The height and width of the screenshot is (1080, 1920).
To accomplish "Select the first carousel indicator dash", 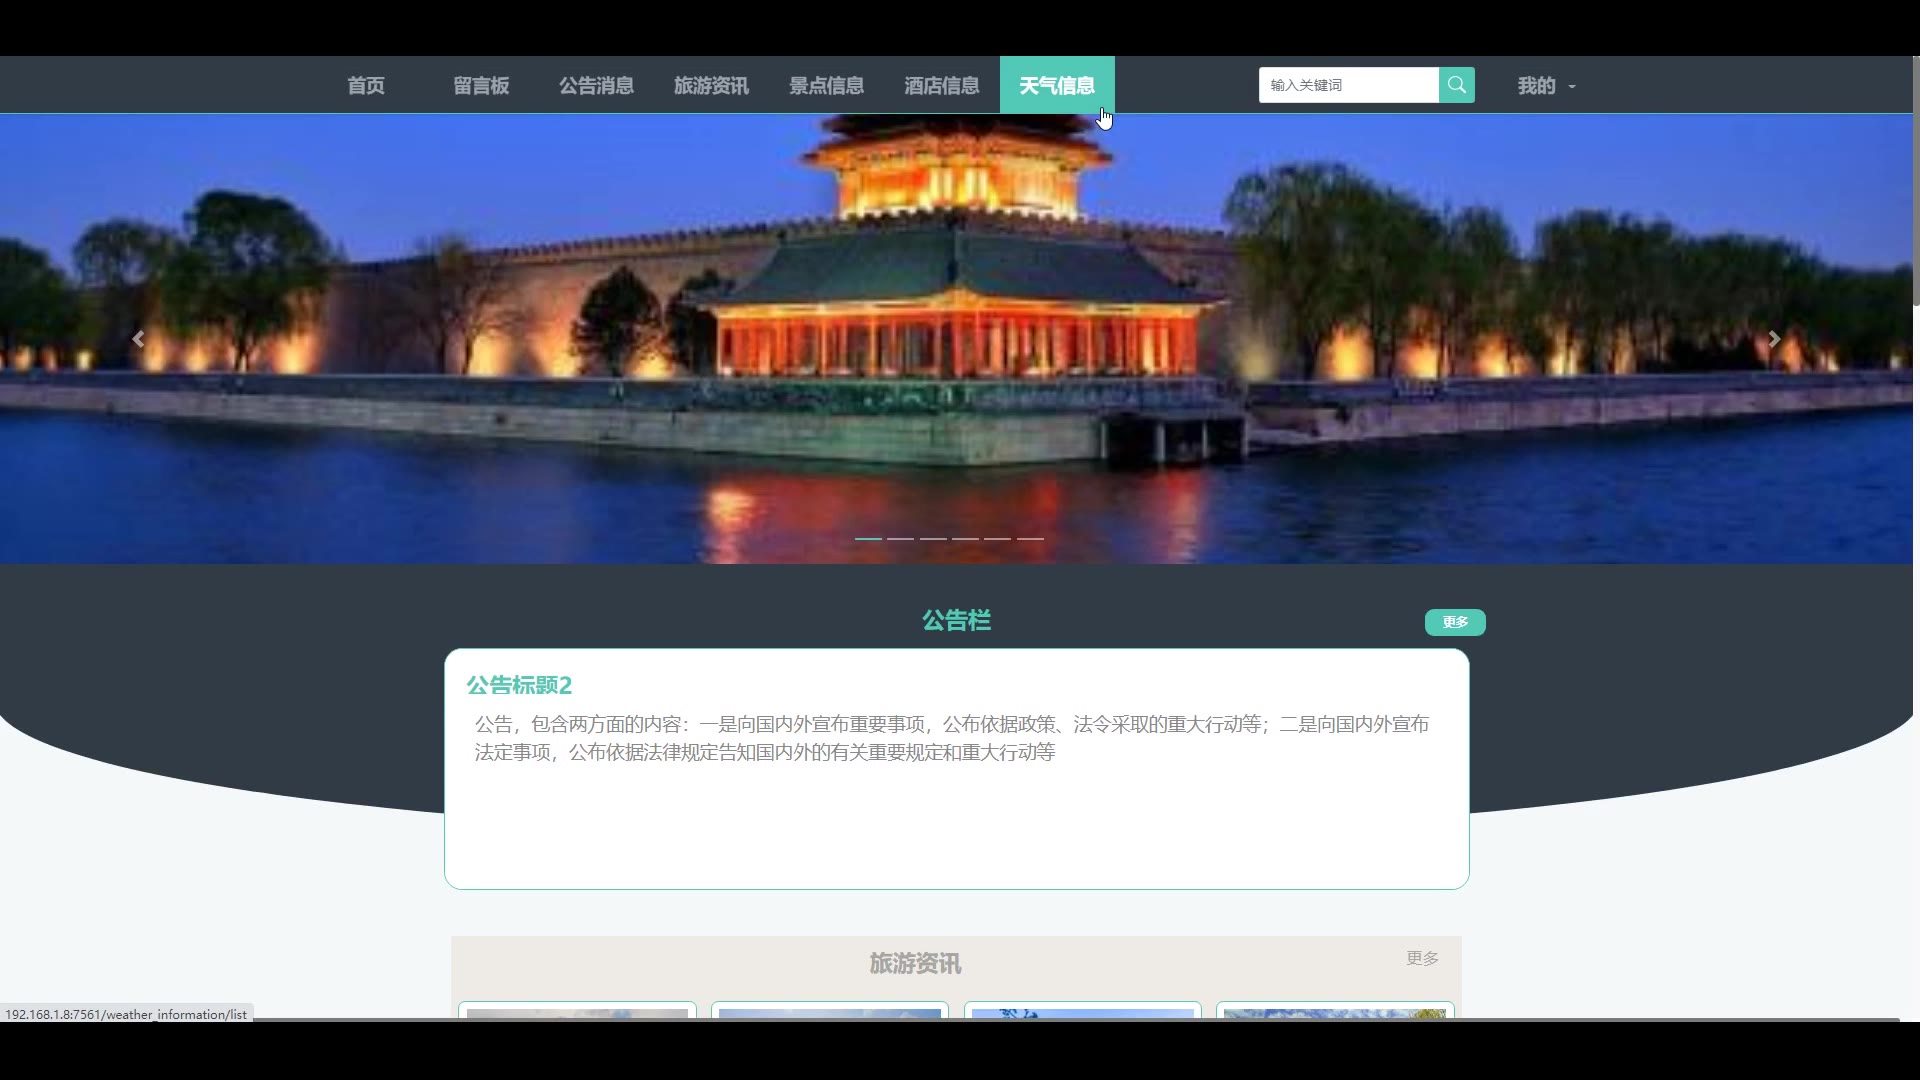I will (868, 538).
